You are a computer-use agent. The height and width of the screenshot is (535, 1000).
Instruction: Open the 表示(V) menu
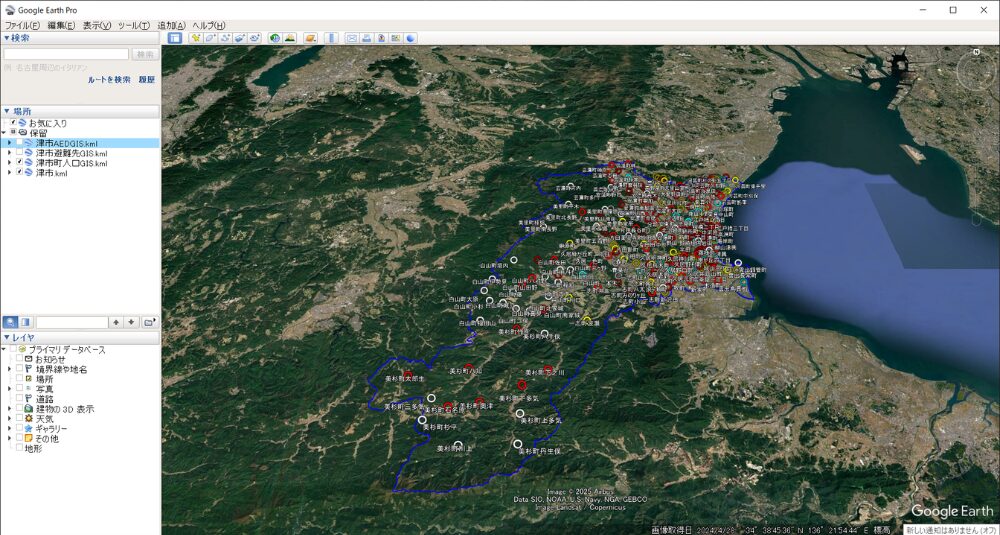tap(97, 25)
